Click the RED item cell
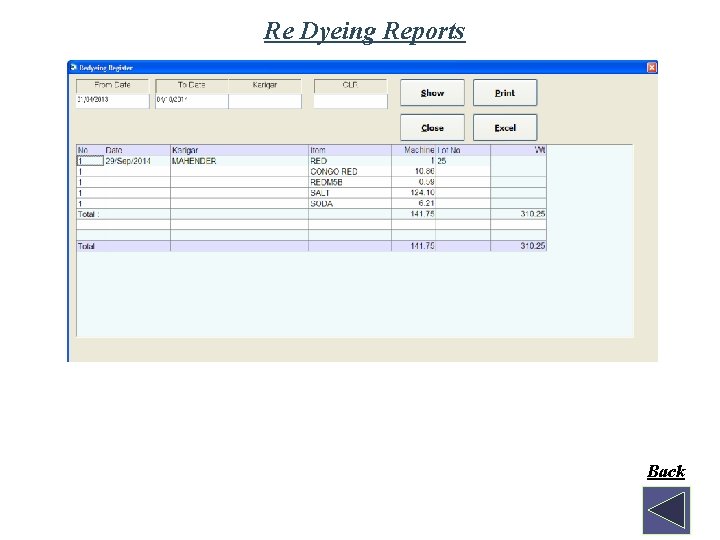This screenshot has width=720, height=540. [x=350, y=161]
